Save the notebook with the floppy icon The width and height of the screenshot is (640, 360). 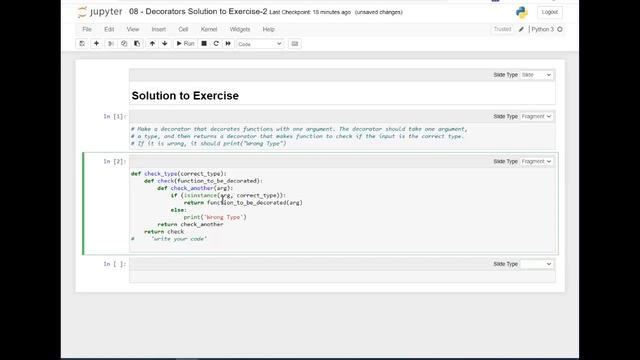(x=82, y=44)
